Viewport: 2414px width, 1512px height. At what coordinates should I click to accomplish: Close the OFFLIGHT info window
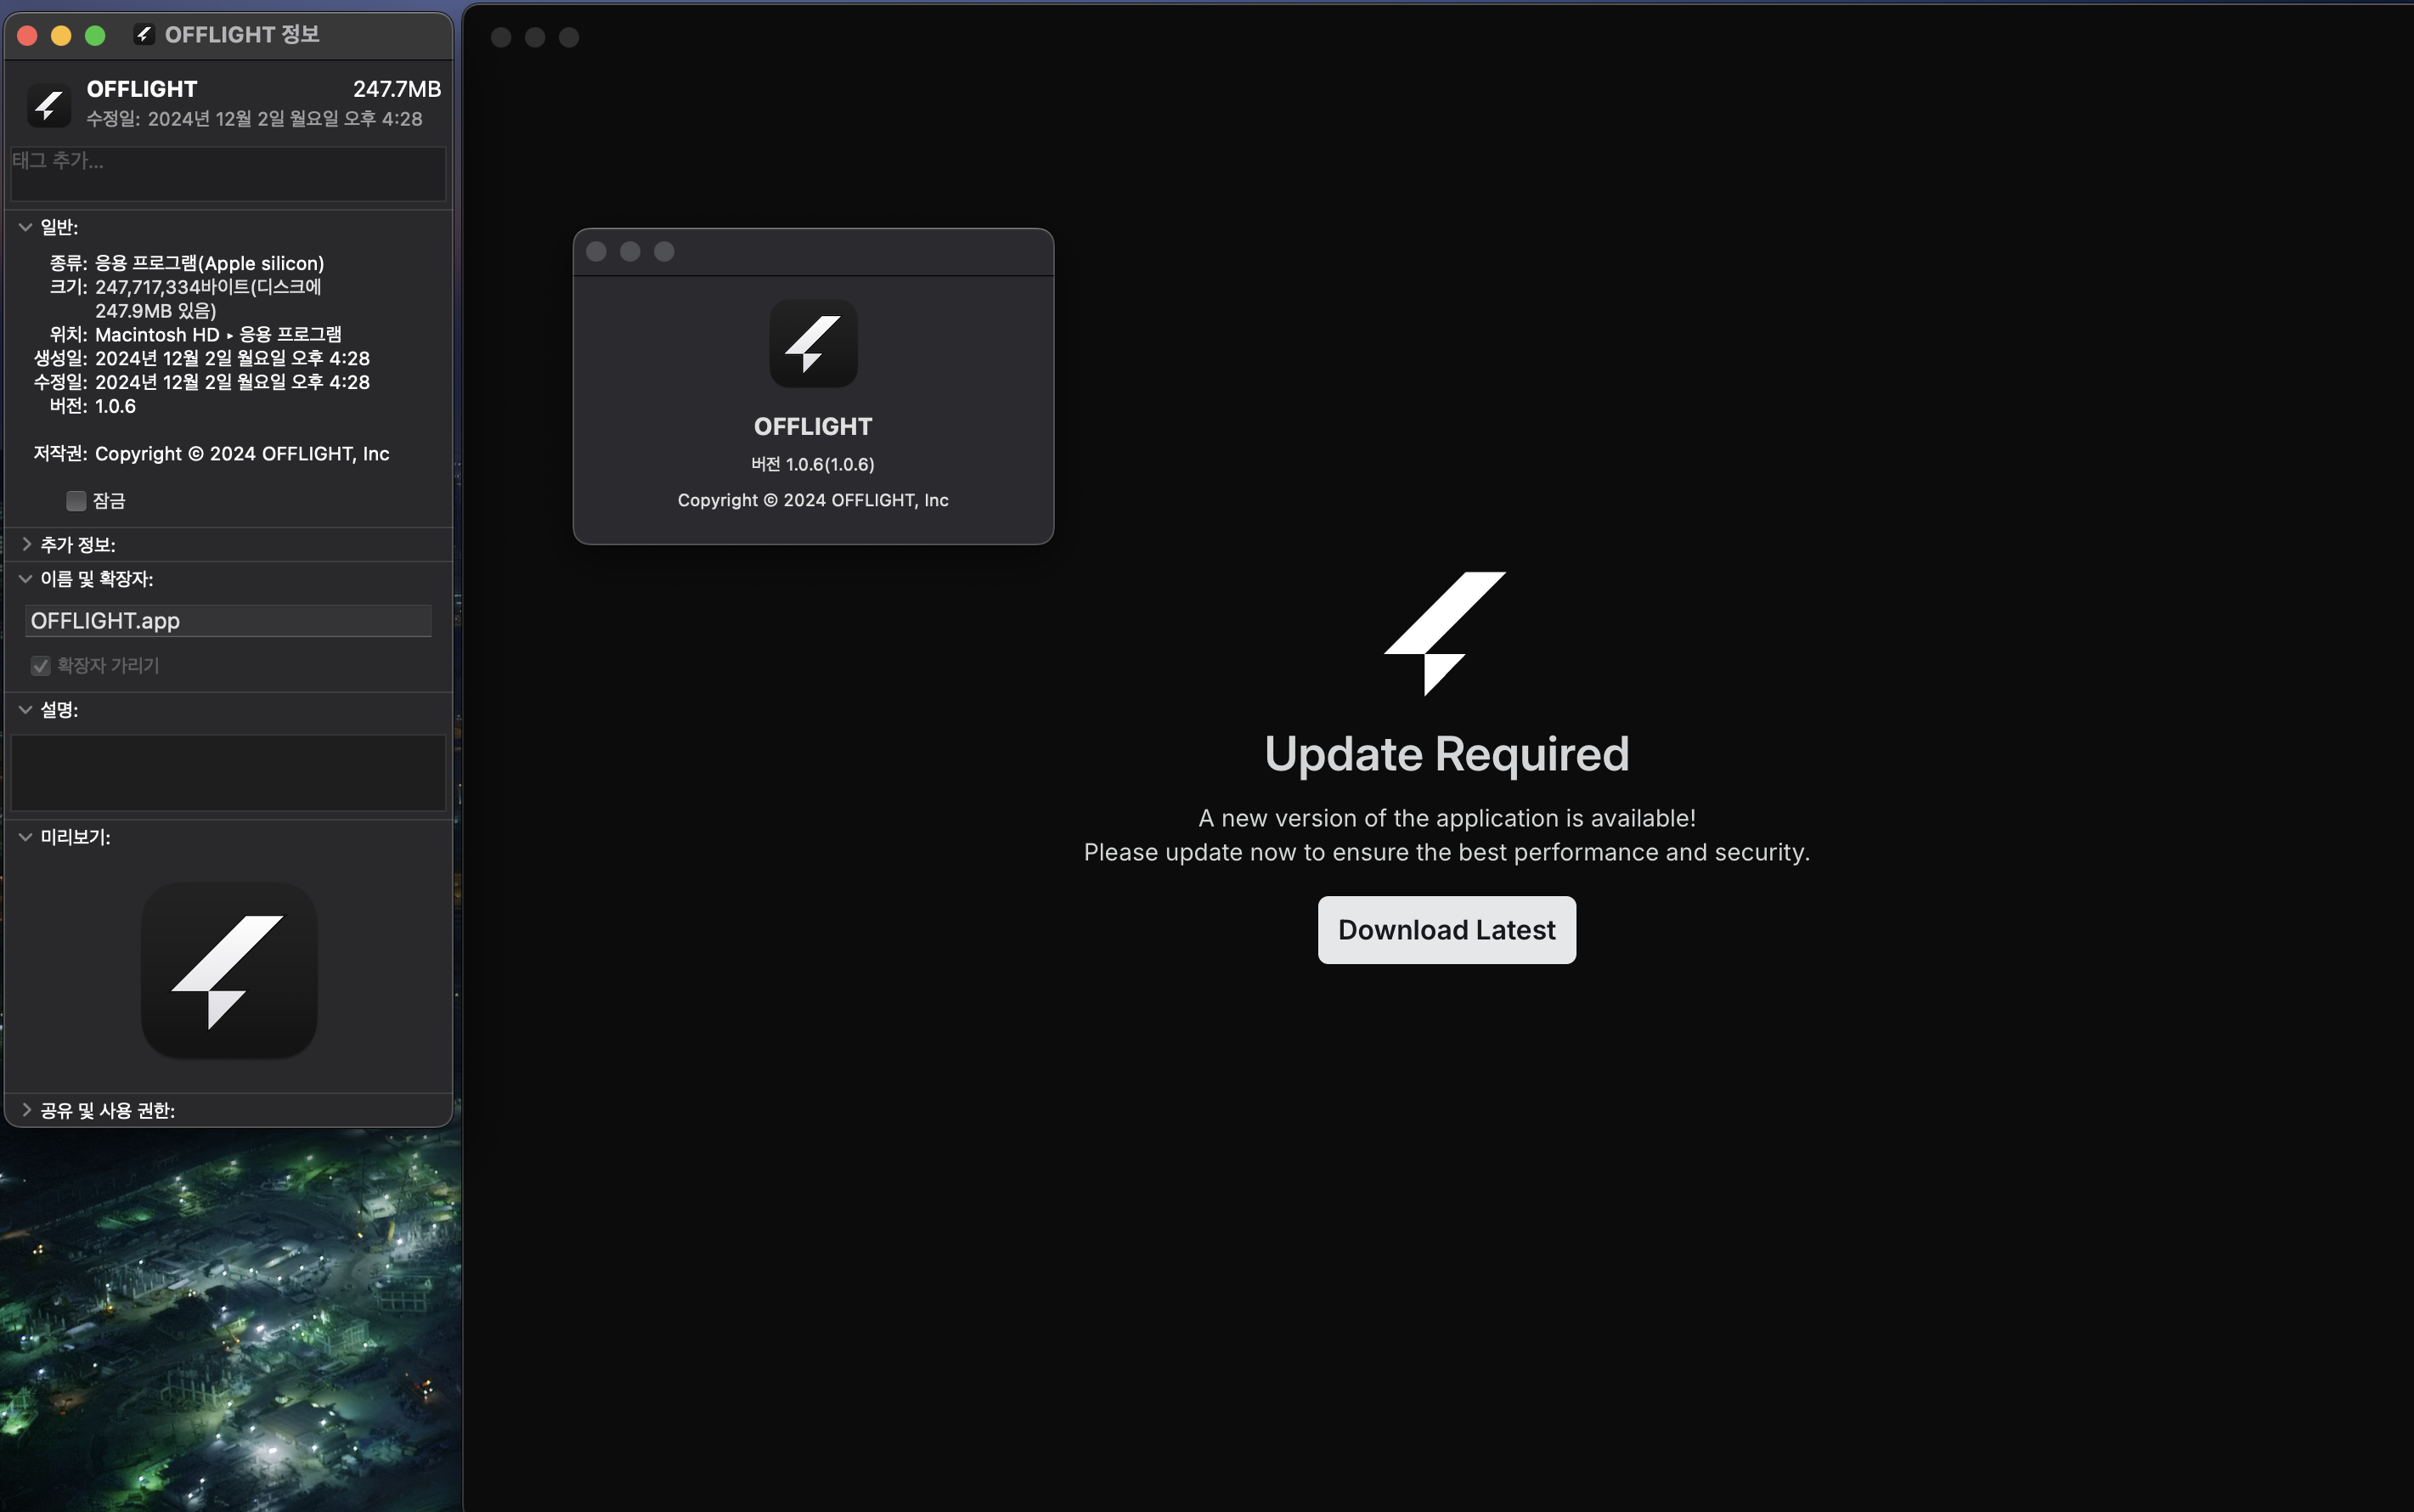point(28,36)
